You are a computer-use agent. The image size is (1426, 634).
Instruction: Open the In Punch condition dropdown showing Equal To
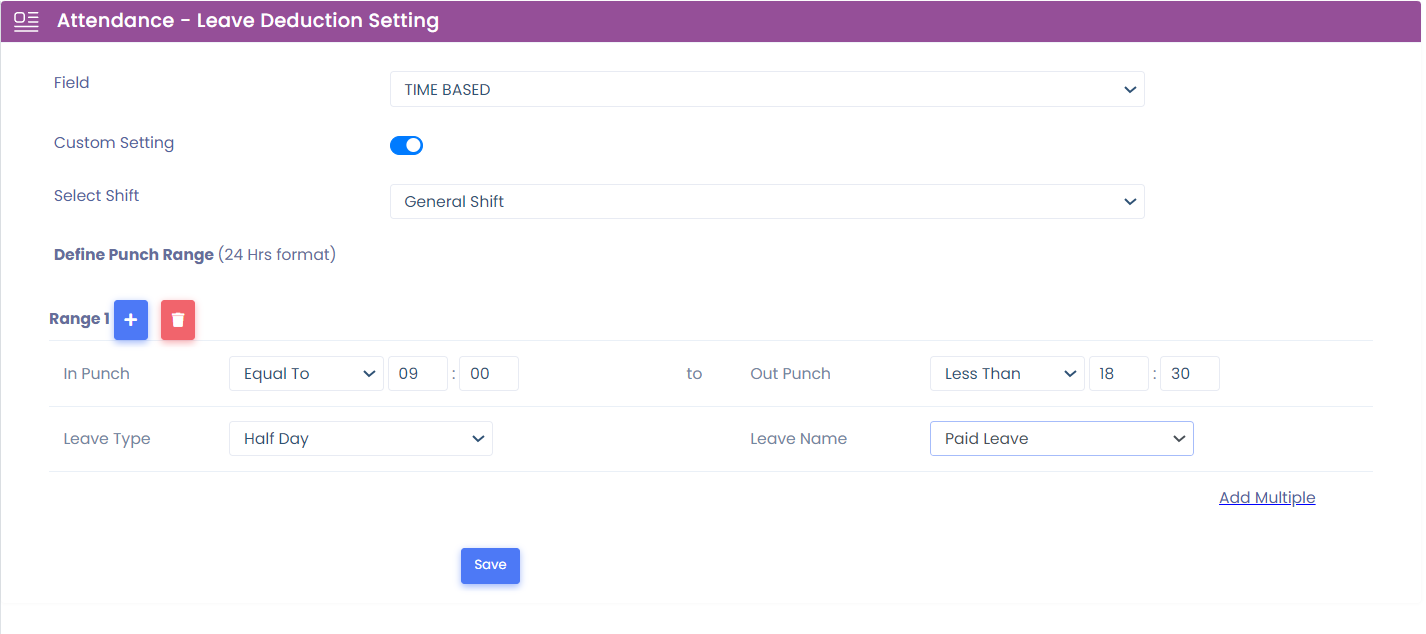click(x=306, y=374)
